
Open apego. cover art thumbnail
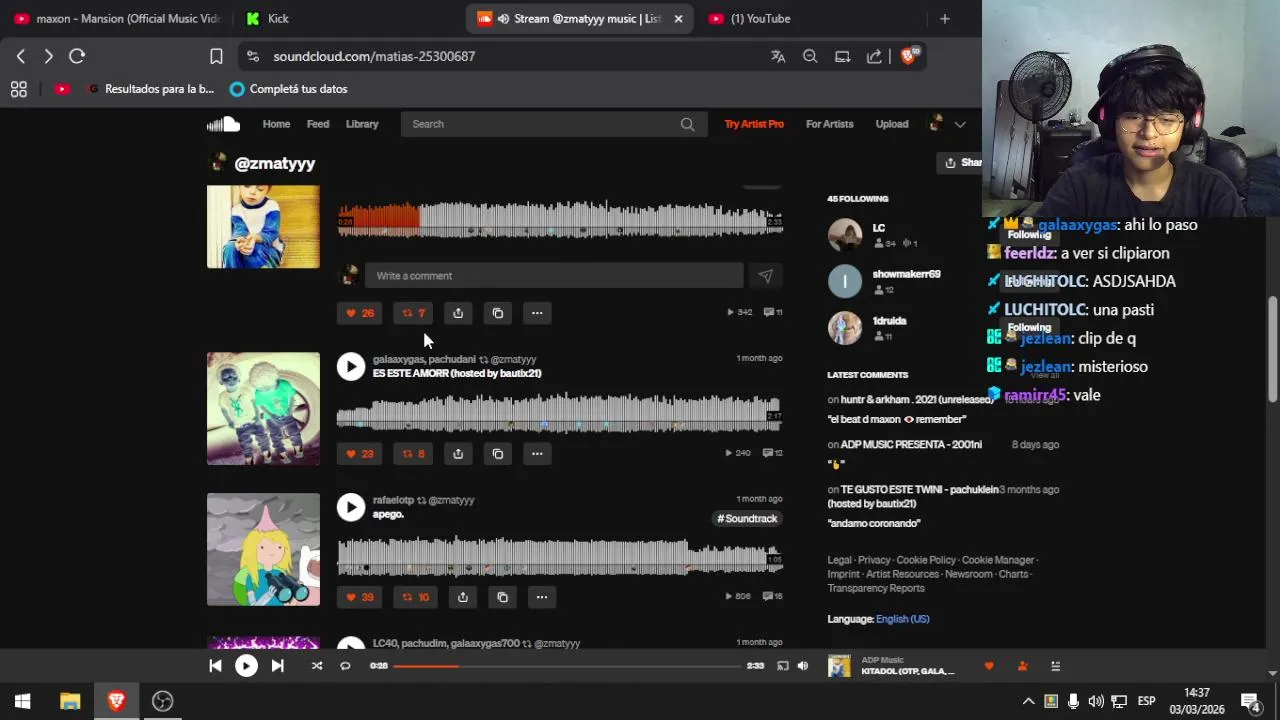tap(263, 549)
